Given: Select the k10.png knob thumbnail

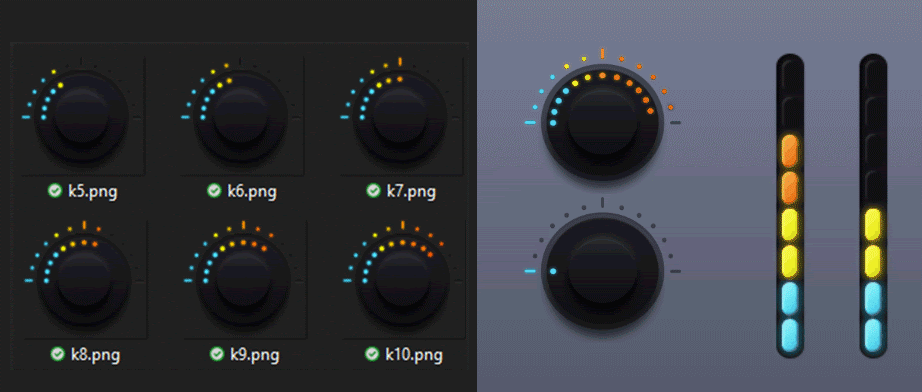Looking at the screenshot, I should point(402,280).
